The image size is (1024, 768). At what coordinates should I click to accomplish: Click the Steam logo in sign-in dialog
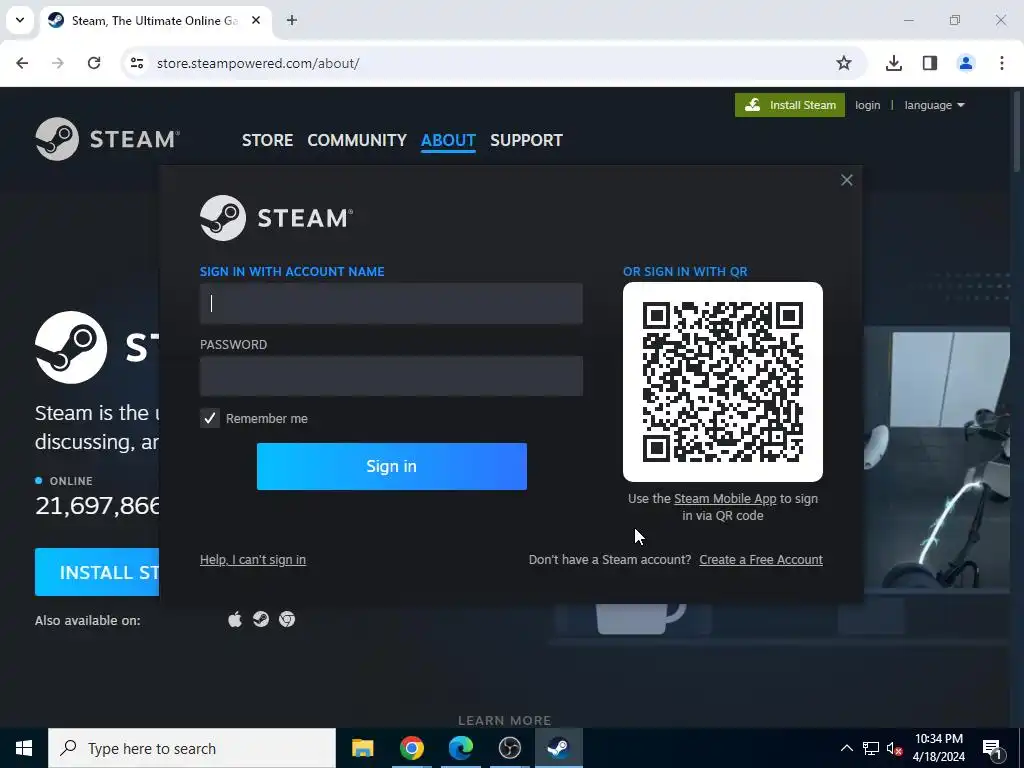[276, 218]
